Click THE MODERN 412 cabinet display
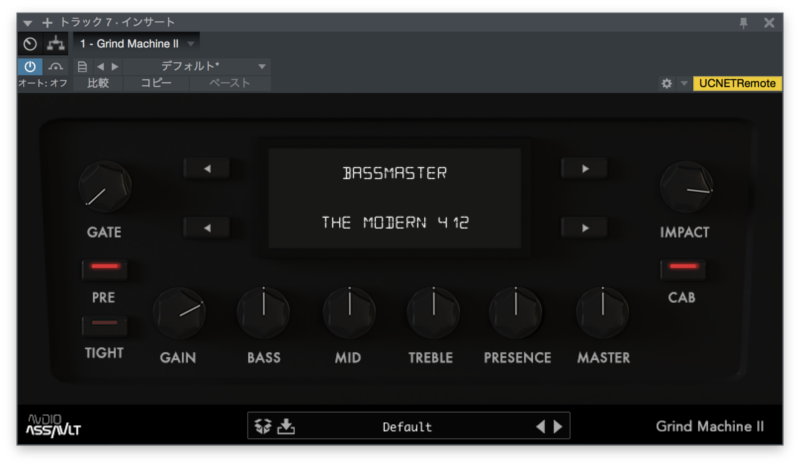Screen dimensions: 800x466 tap(395, 223)
